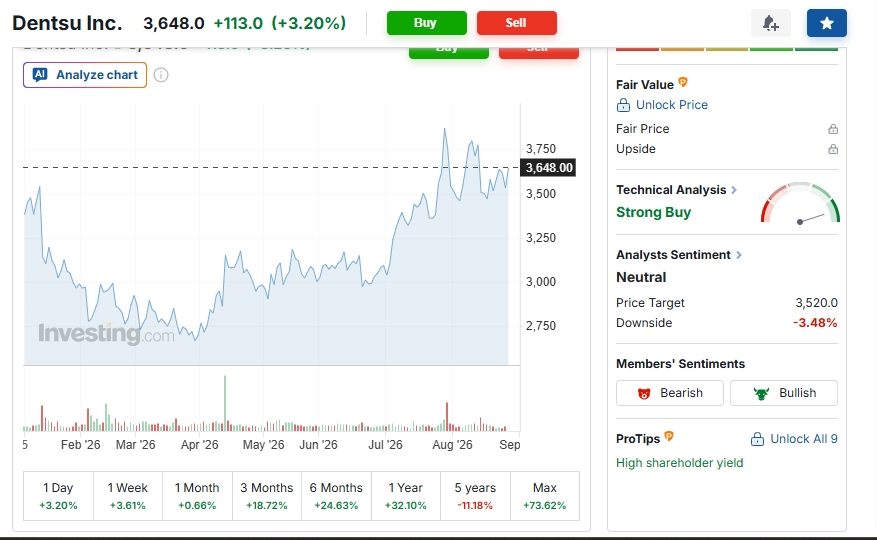Click the green Buy button in header
This screenshot has width=877, height=540.
[x=426, y=23]
